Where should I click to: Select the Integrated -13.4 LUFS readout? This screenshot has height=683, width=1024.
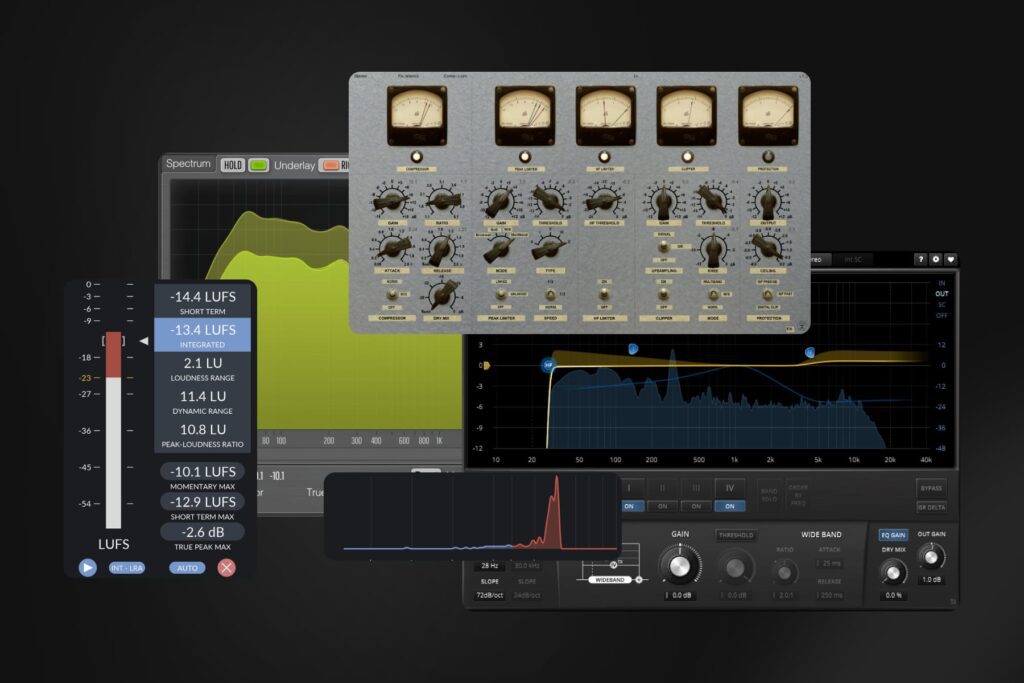coord(202,334)
